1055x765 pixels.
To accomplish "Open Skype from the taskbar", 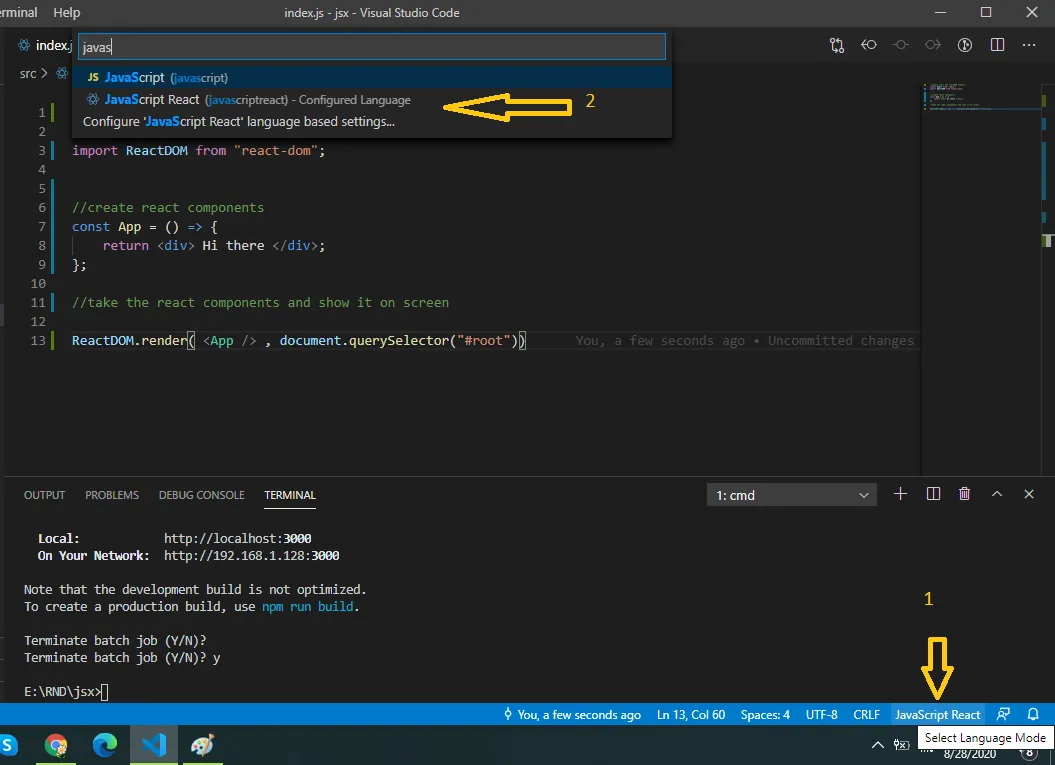I will click(x=9, y=745).
